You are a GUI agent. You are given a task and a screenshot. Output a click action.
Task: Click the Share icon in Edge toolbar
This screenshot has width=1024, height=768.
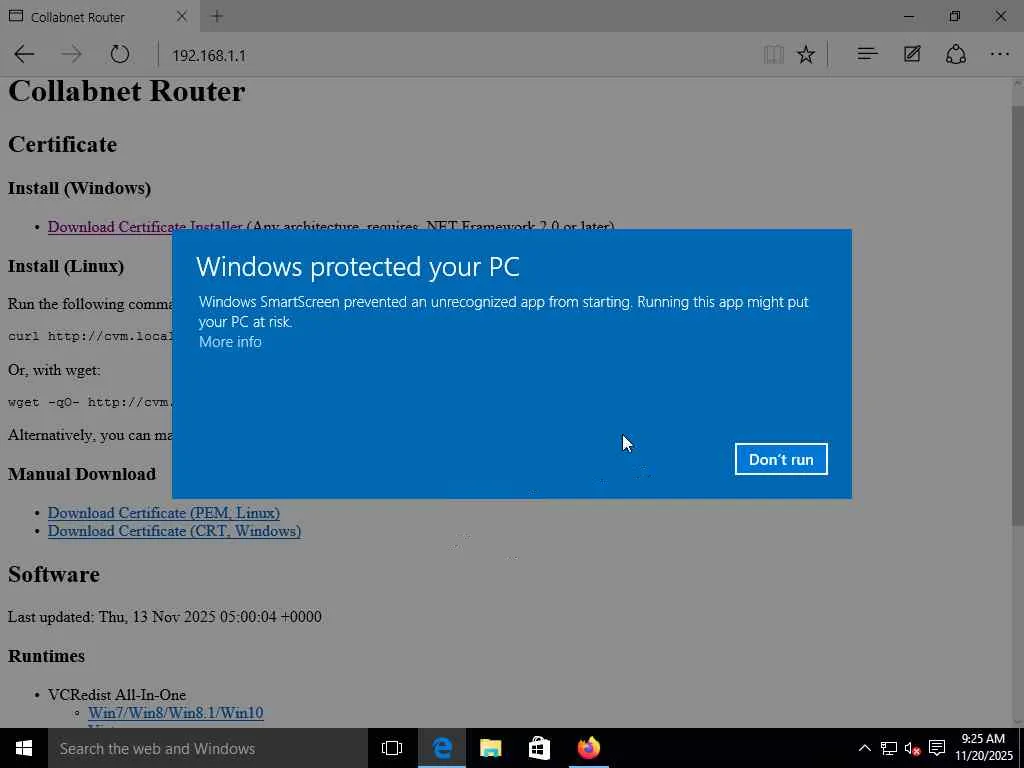955,54
